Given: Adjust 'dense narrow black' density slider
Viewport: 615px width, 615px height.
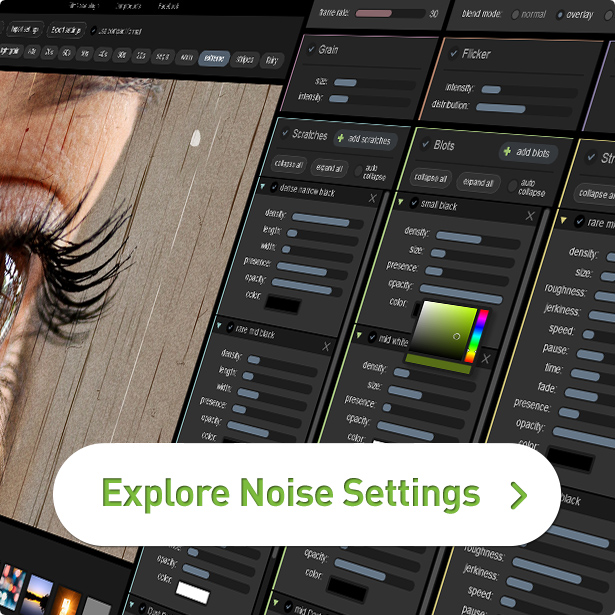Looking at the screenshot, I should (327, 220).
